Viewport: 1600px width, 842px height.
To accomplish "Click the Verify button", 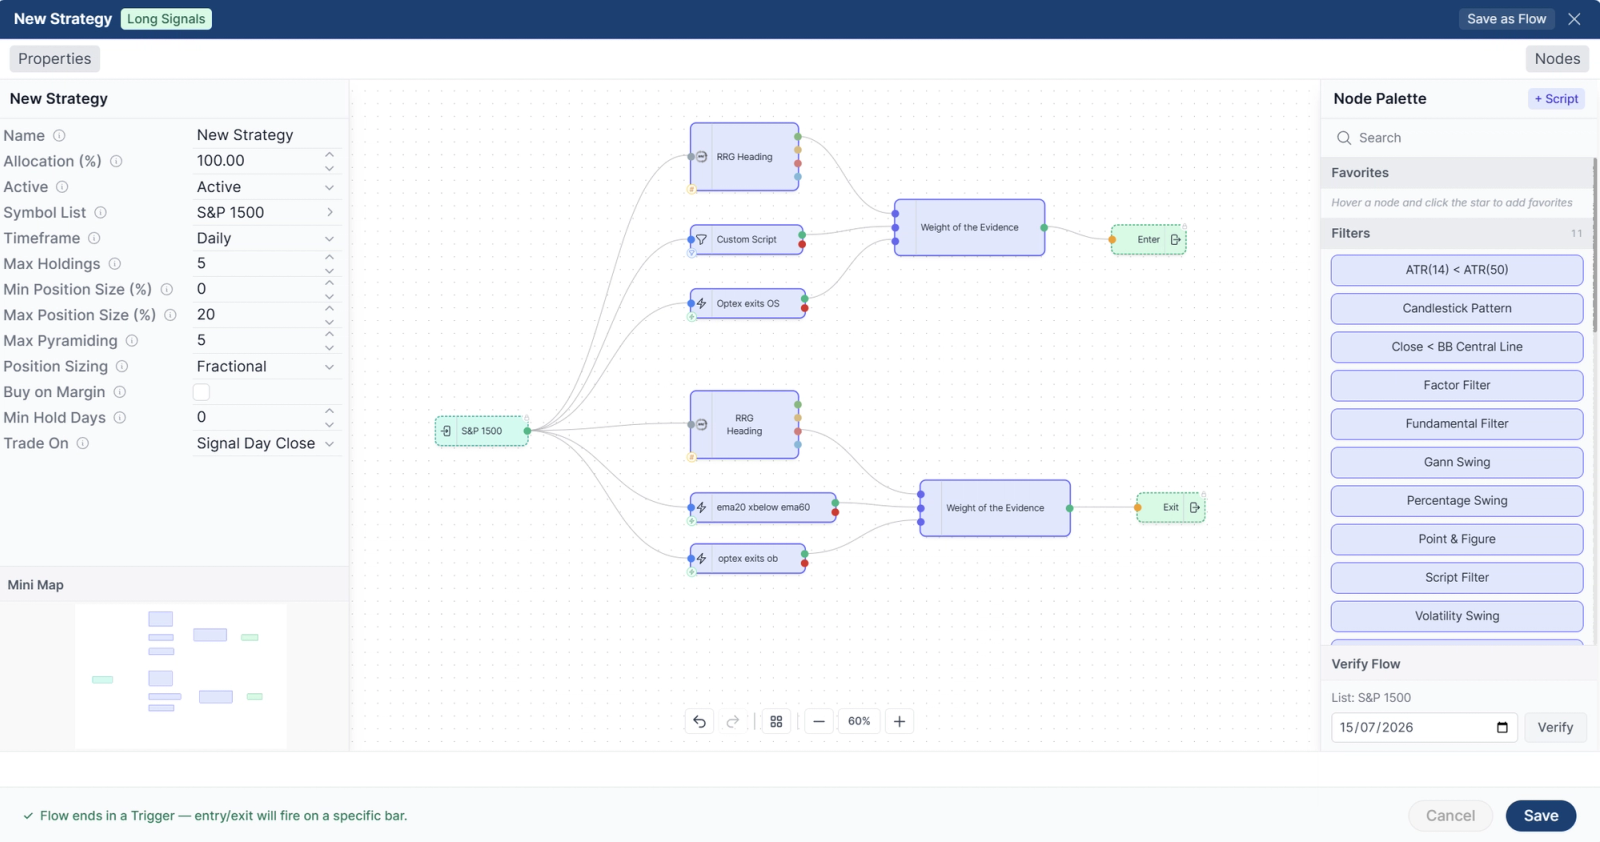I will pos(1555,727).
